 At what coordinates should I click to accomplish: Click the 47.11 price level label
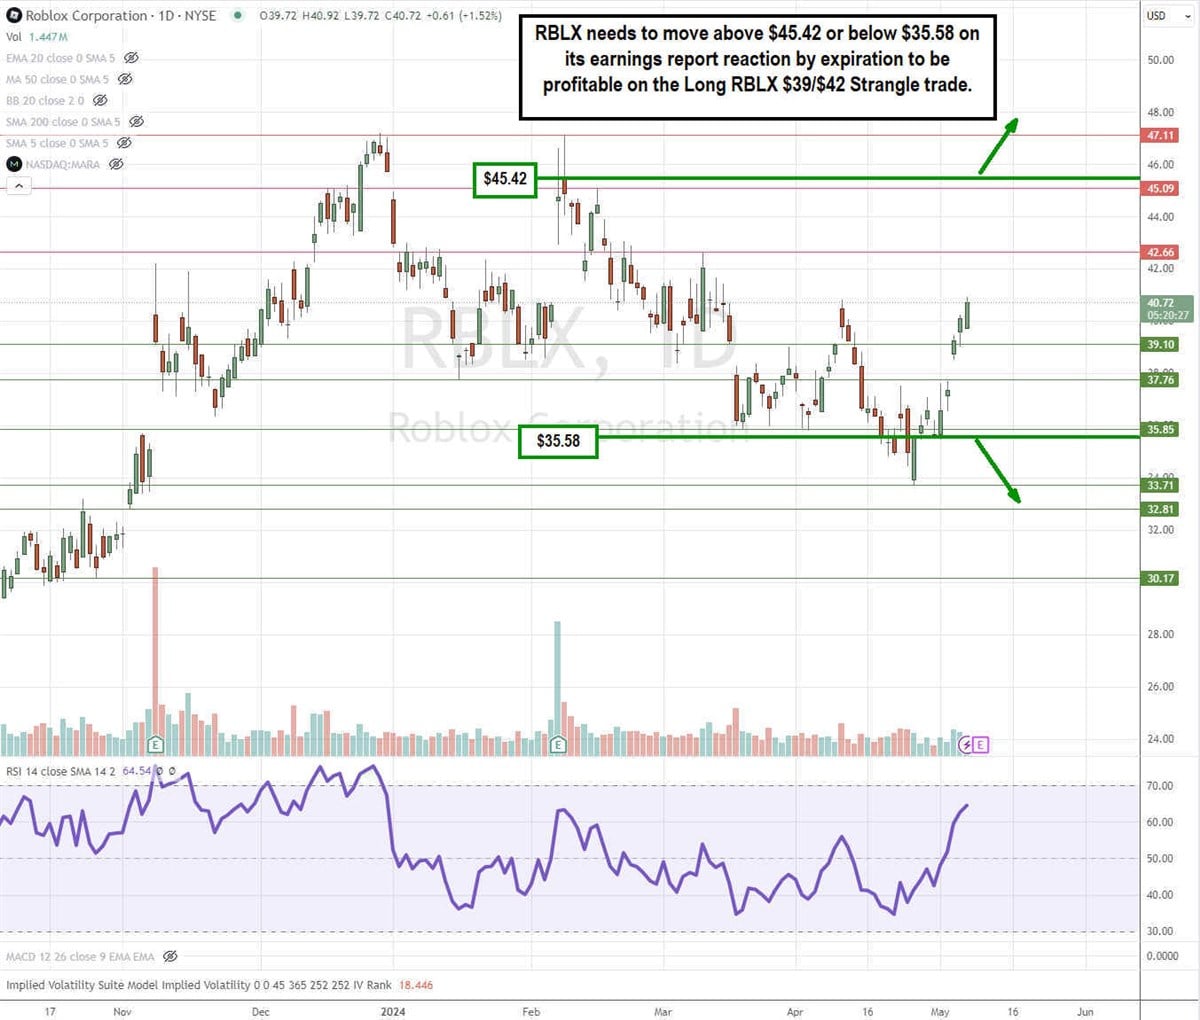tap(1160, 135)
